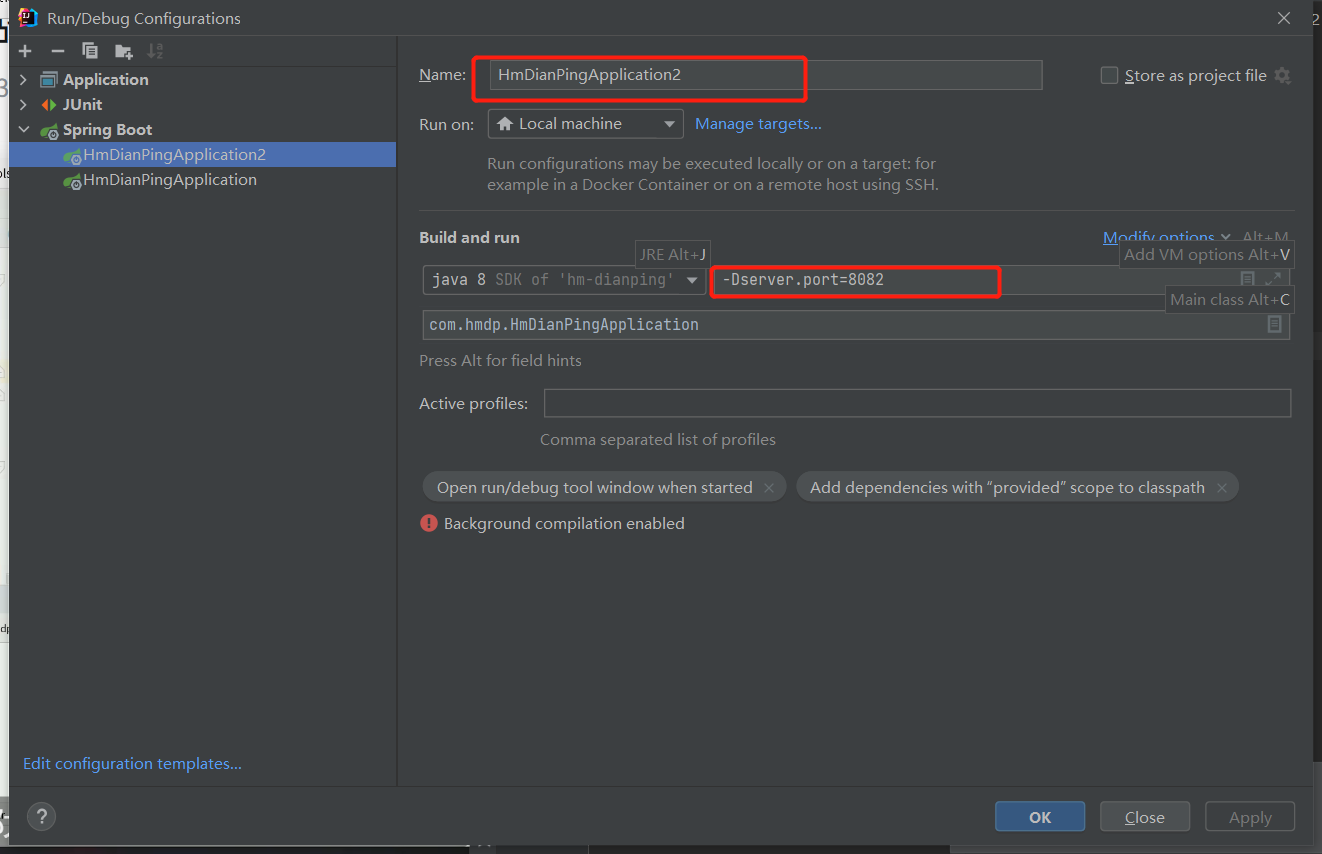Image resolution: width=1322 pixels, height=854 pixels.
Task: Click the IntelliJ icon in the dialog title bar
Action: pos(28,17)
